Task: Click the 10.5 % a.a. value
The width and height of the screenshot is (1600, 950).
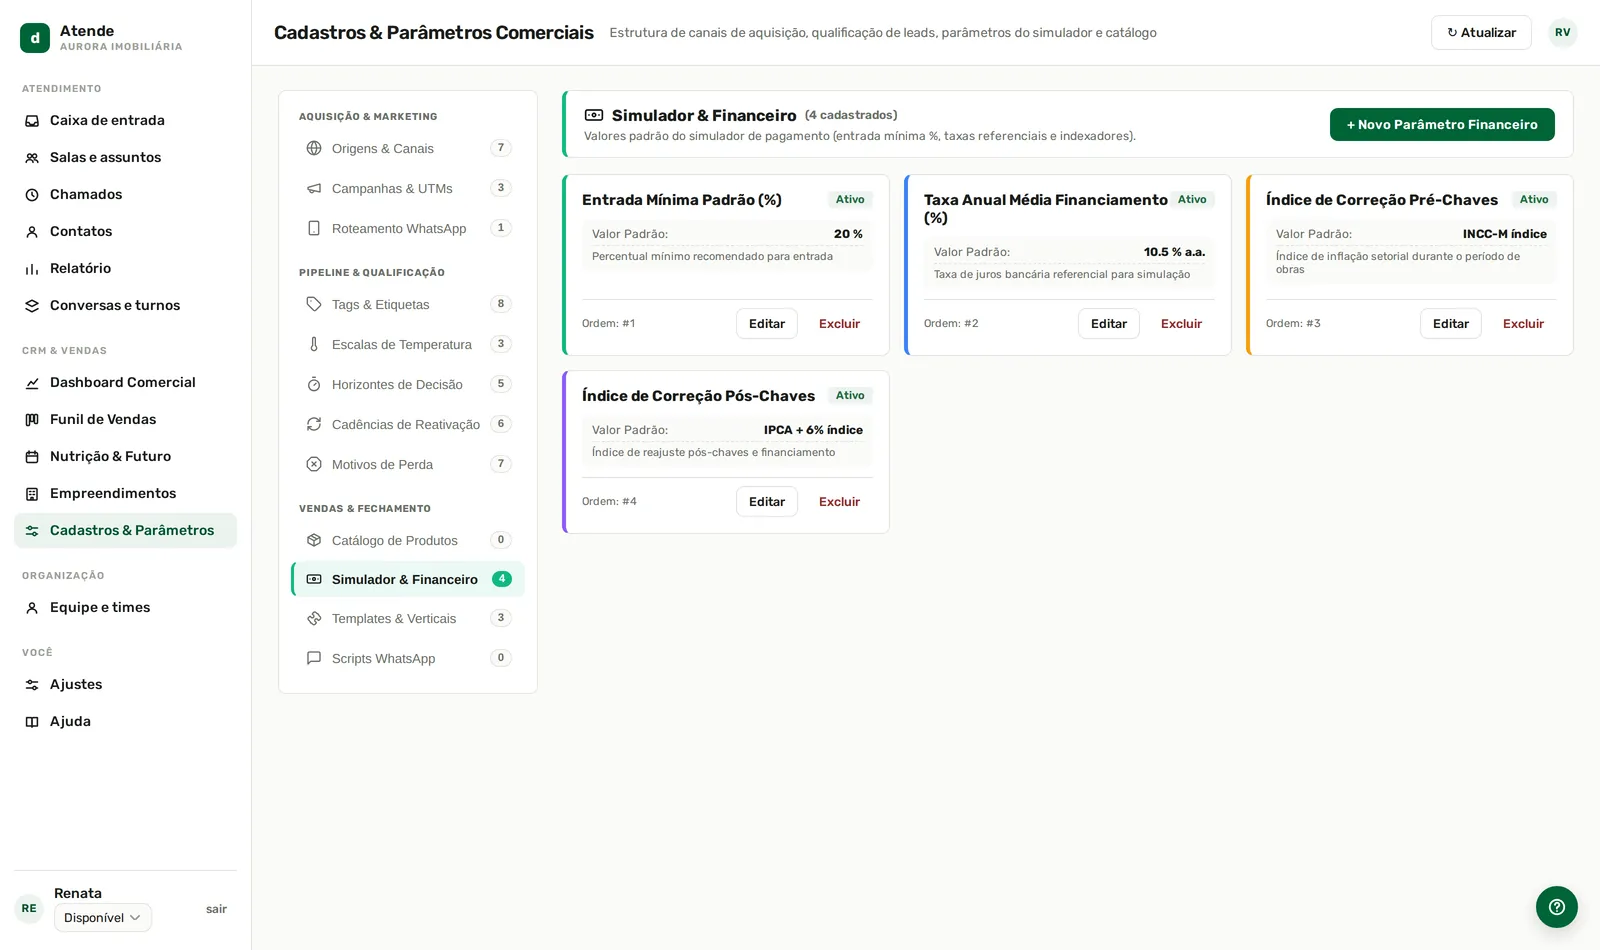Action: tap(1174, 252)
